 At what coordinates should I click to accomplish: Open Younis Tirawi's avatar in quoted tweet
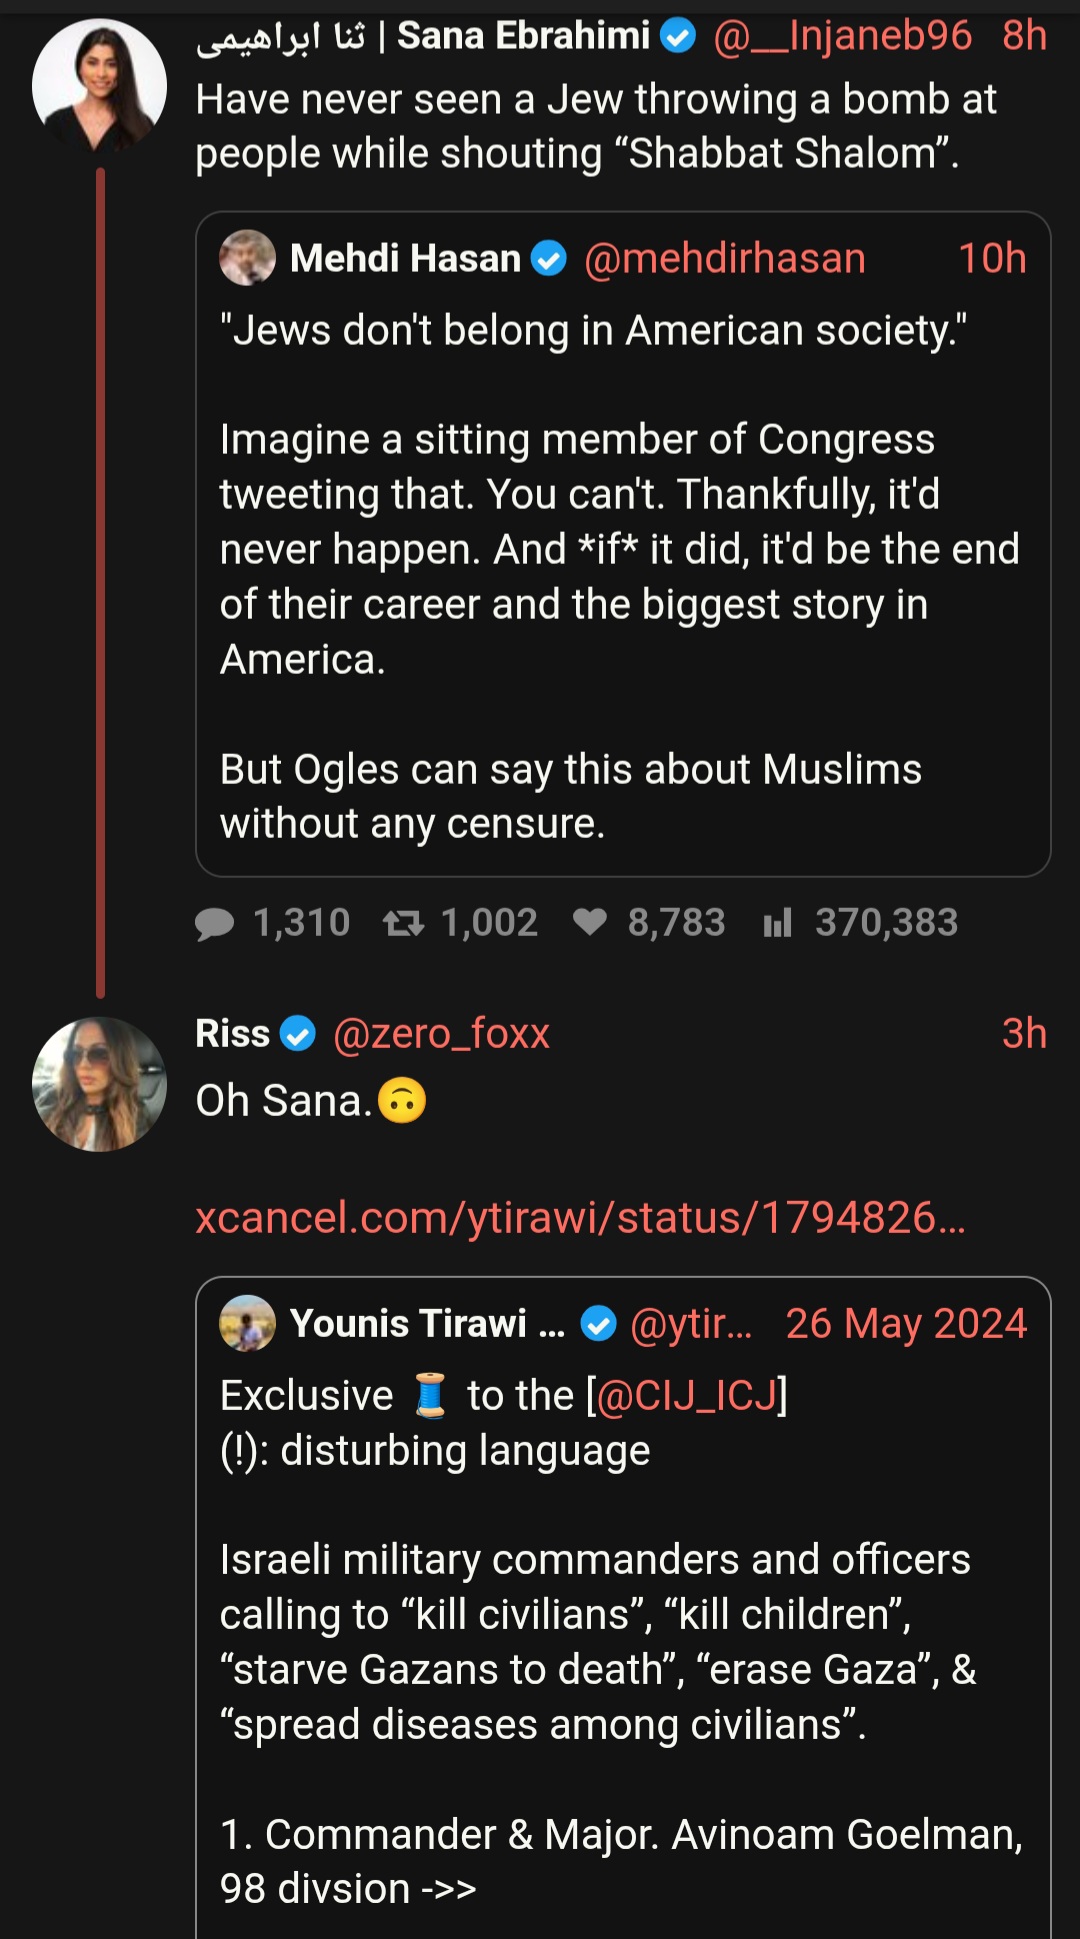coord(247,1323)
